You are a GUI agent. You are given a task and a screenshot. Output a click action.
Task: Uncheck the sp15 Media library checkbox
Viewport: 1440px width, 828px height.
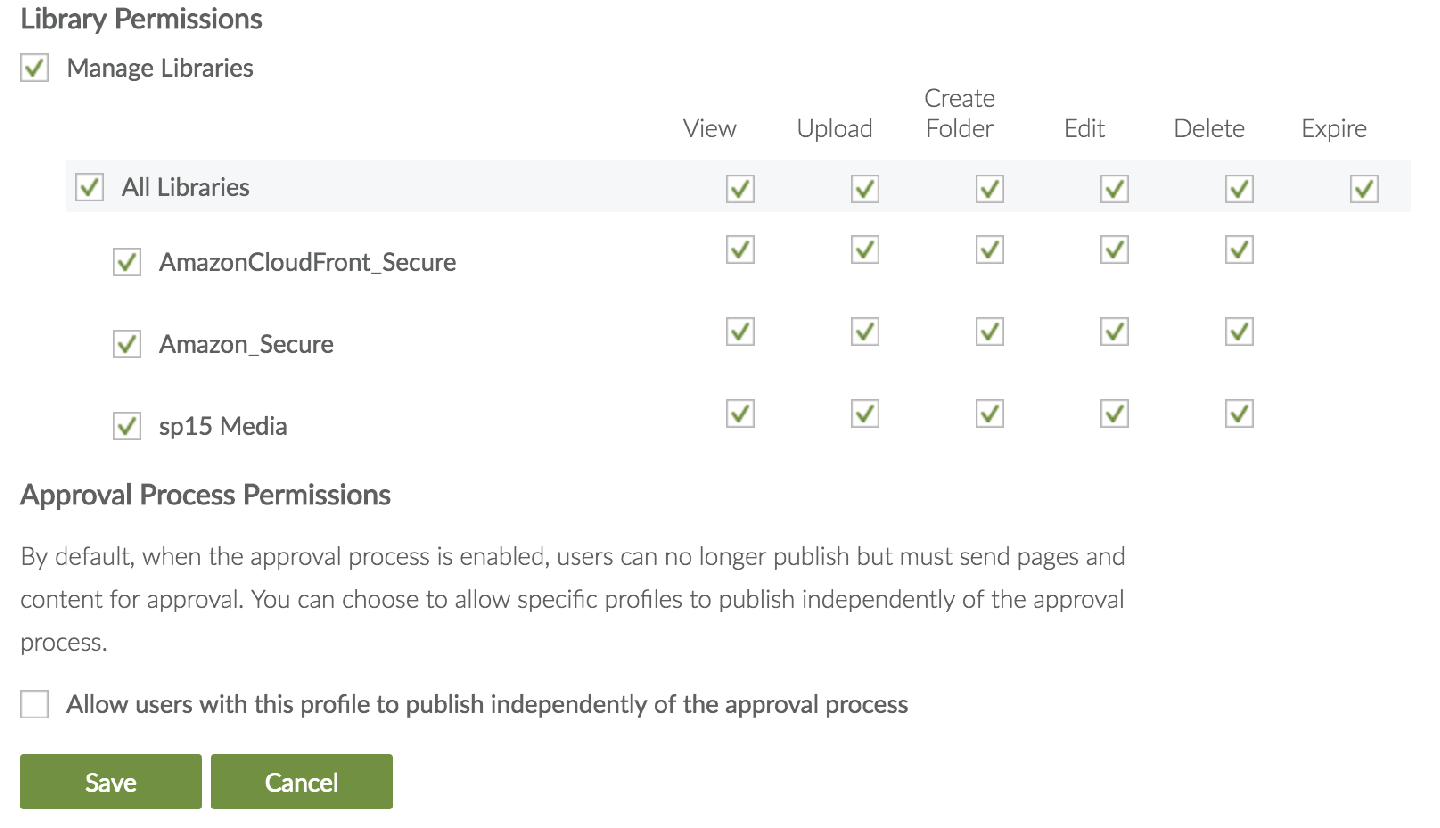(127, 427)
